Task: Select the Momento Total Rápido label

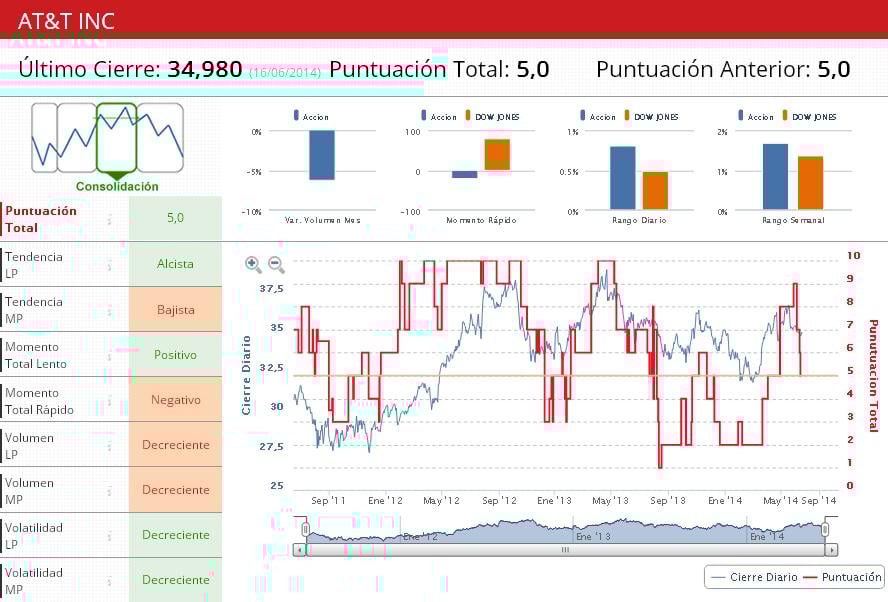Action: point(39,401)
